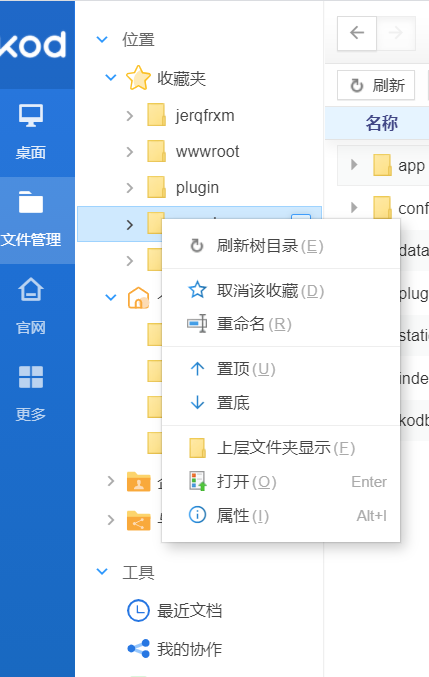The height and width of the screenshot is (677, 429).
Task: Click the 收藏夹 star icon
Action: [x=138, y=78]
